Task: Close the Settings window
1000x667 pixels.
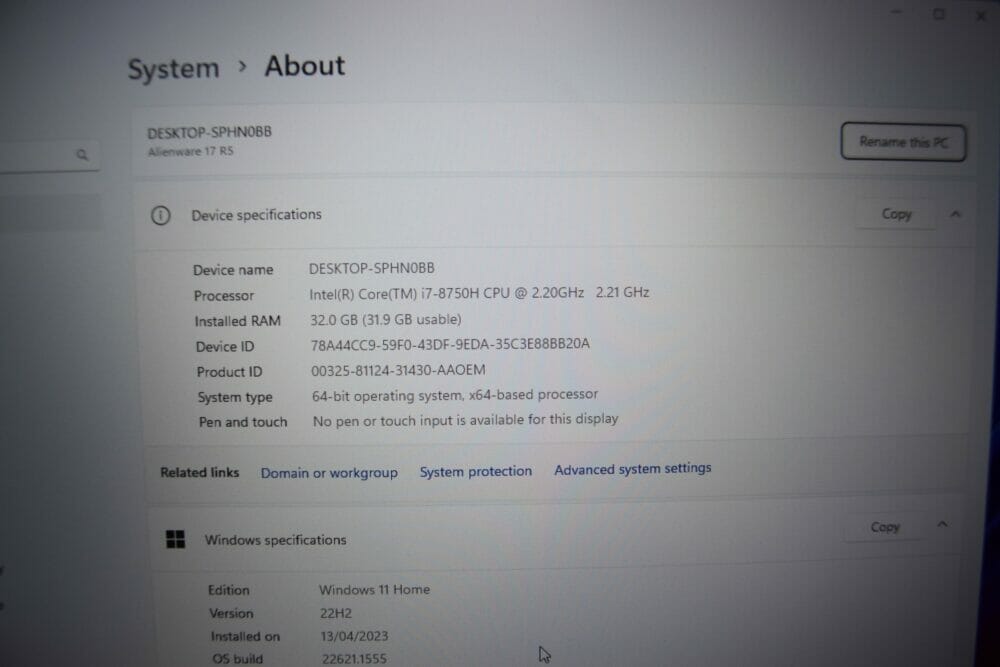Action: click(x=982, y=15)
